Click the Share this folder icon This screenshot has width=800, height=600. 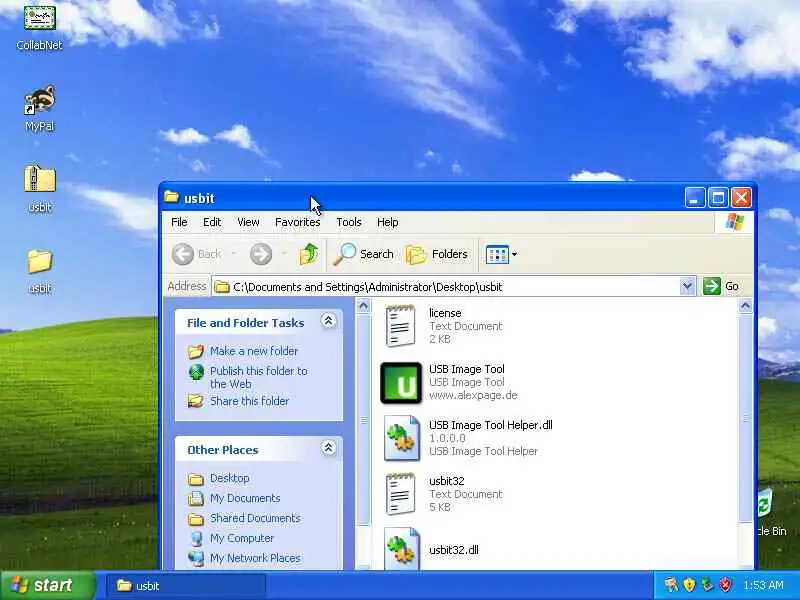pos(195,401)
